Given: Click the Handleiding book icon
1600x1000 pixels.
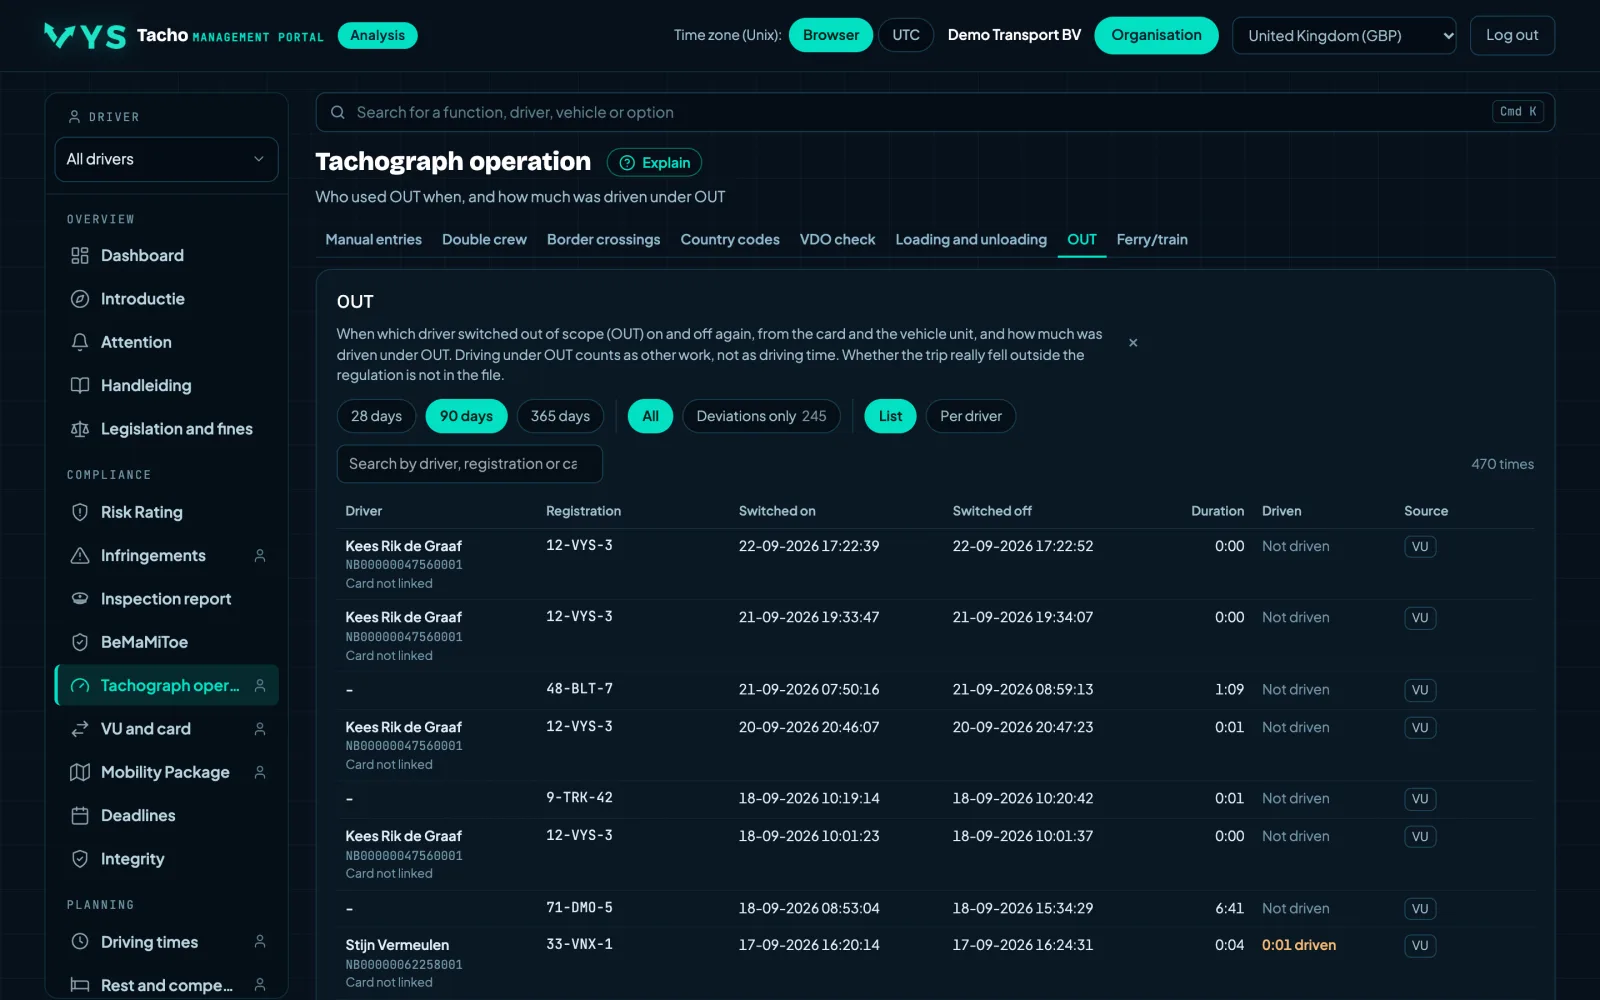Looking at the screenshot, I should pos(80,385).
